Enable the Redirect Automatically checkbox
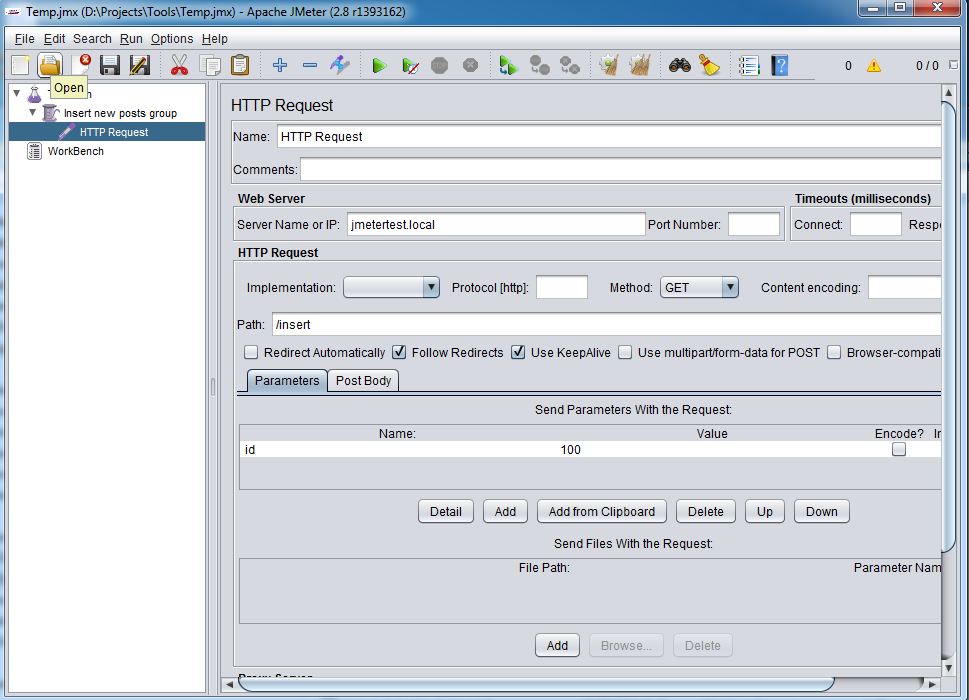This screenshot has height=700, width=969. [x=251, y=353]
